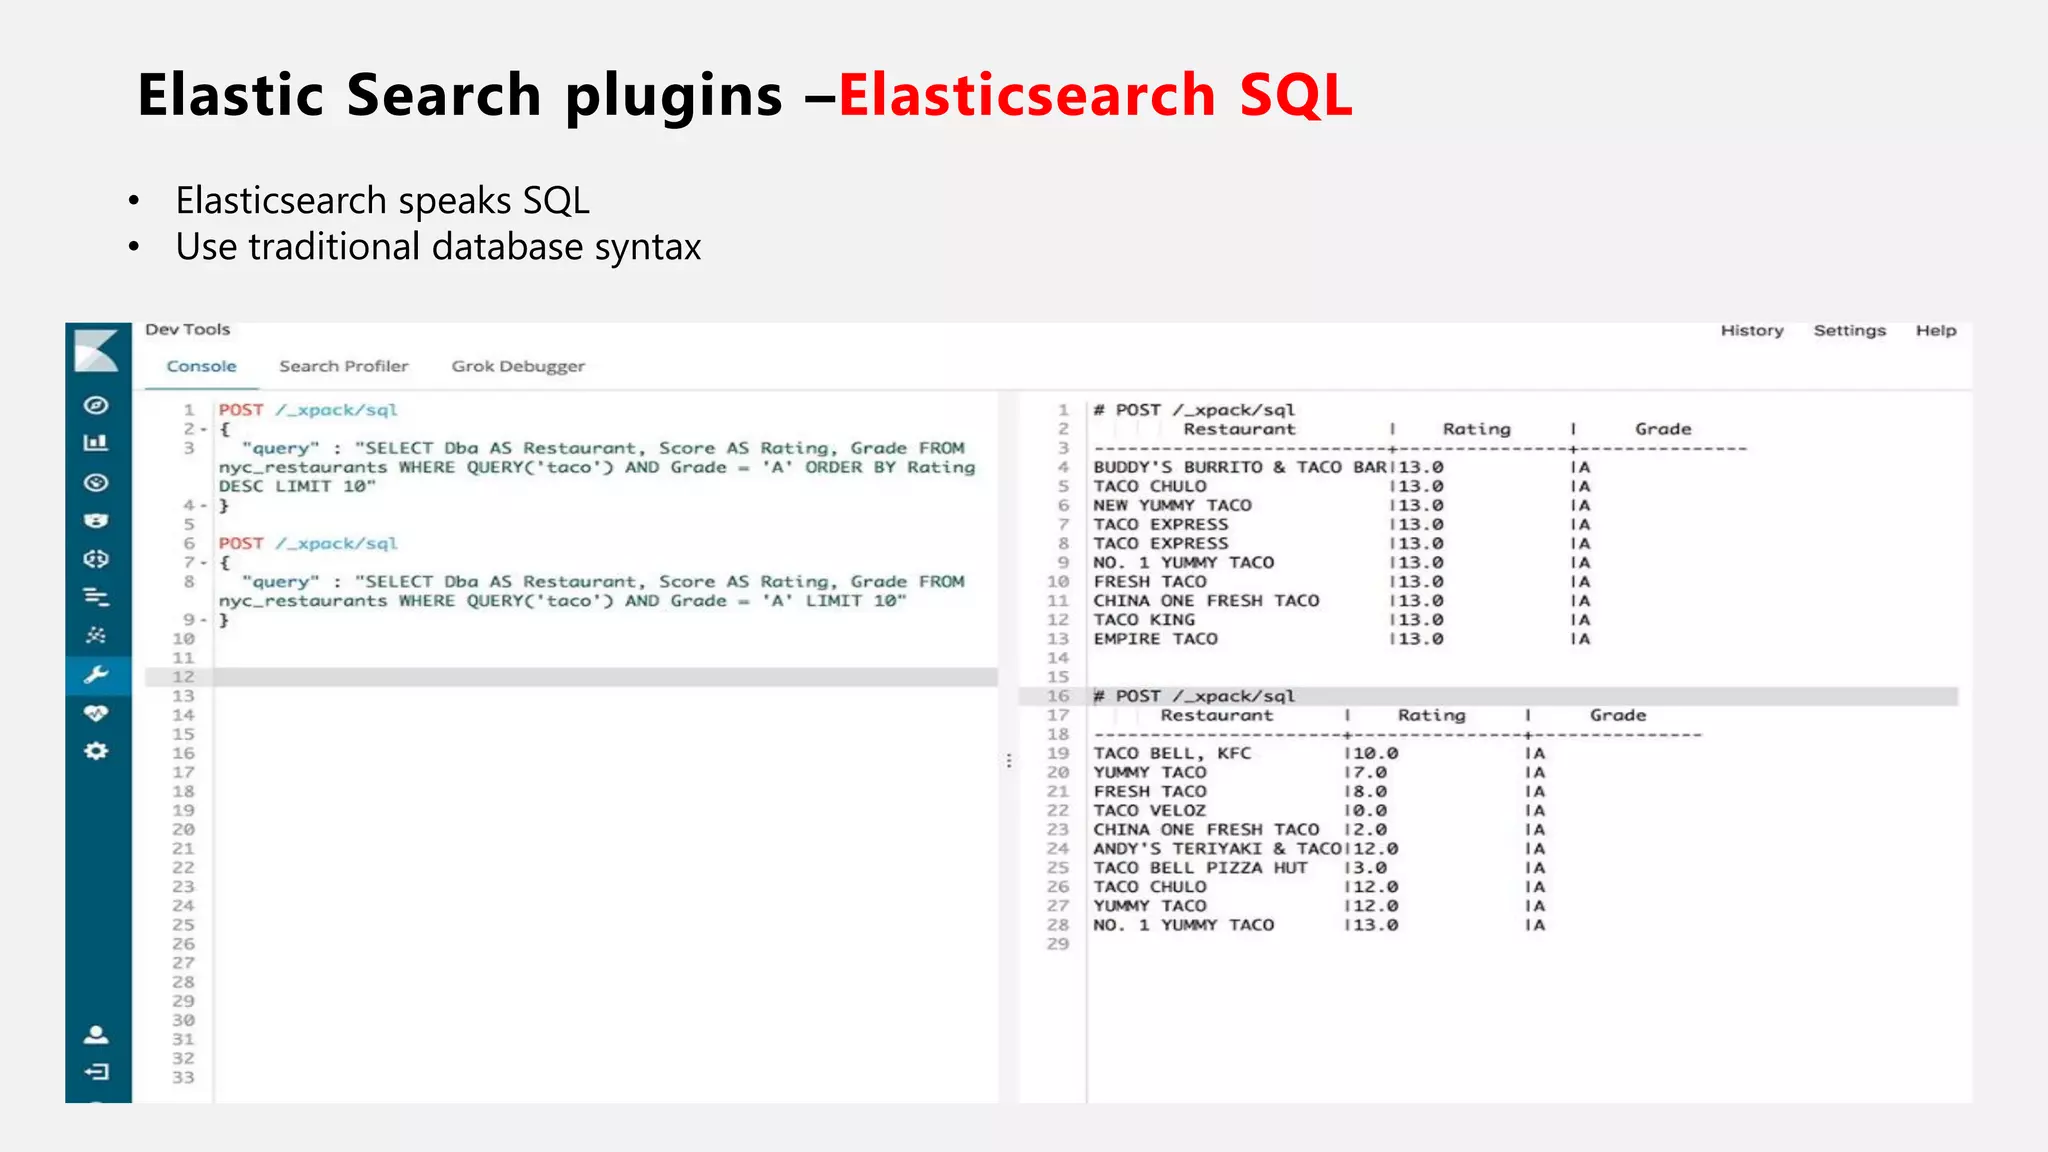Click output row "BUDDY'S BURRITO & TACO BAR"
This screenshot has width=2048, height=1152.
tap(1239, 467)
